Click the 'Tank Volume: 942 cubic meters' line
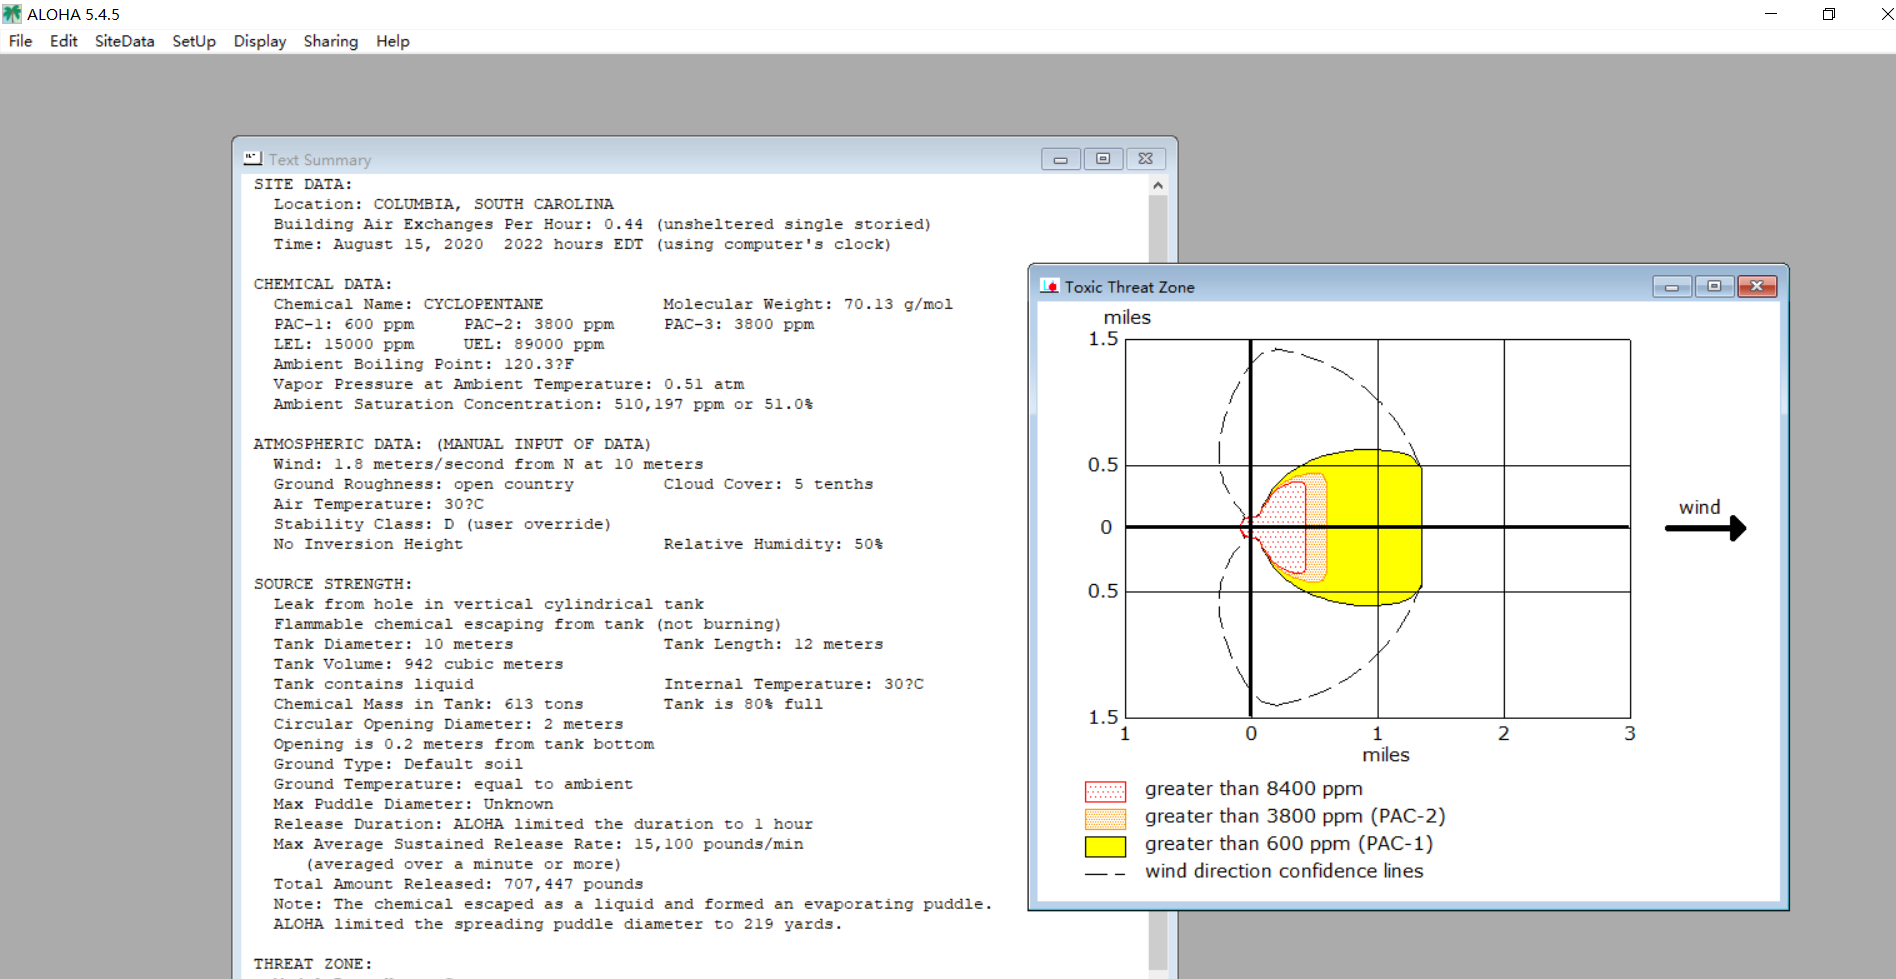This screenshot has height=979, width=1896. 418,664
